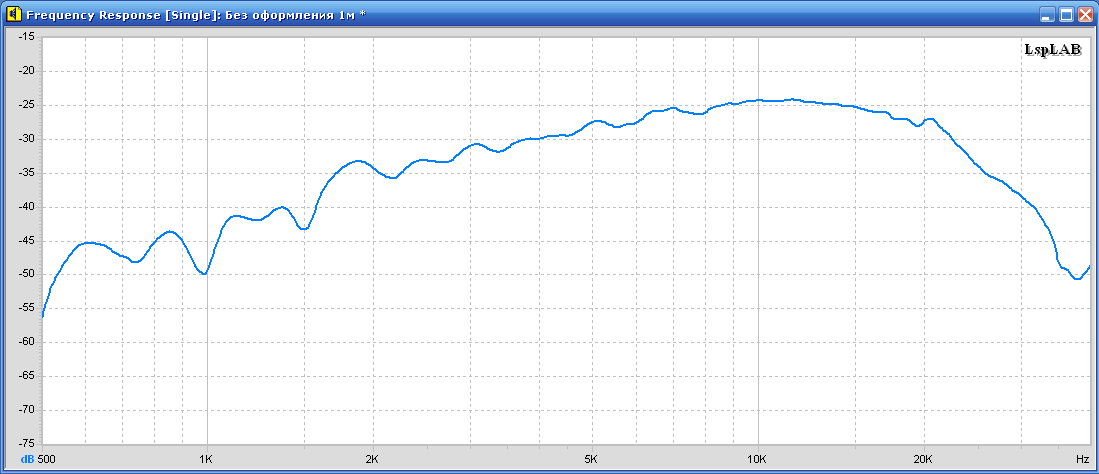This screenshot has width=1099, height=474.
Task: Click the 20K frequency axis label
Action: click(923, 459)
